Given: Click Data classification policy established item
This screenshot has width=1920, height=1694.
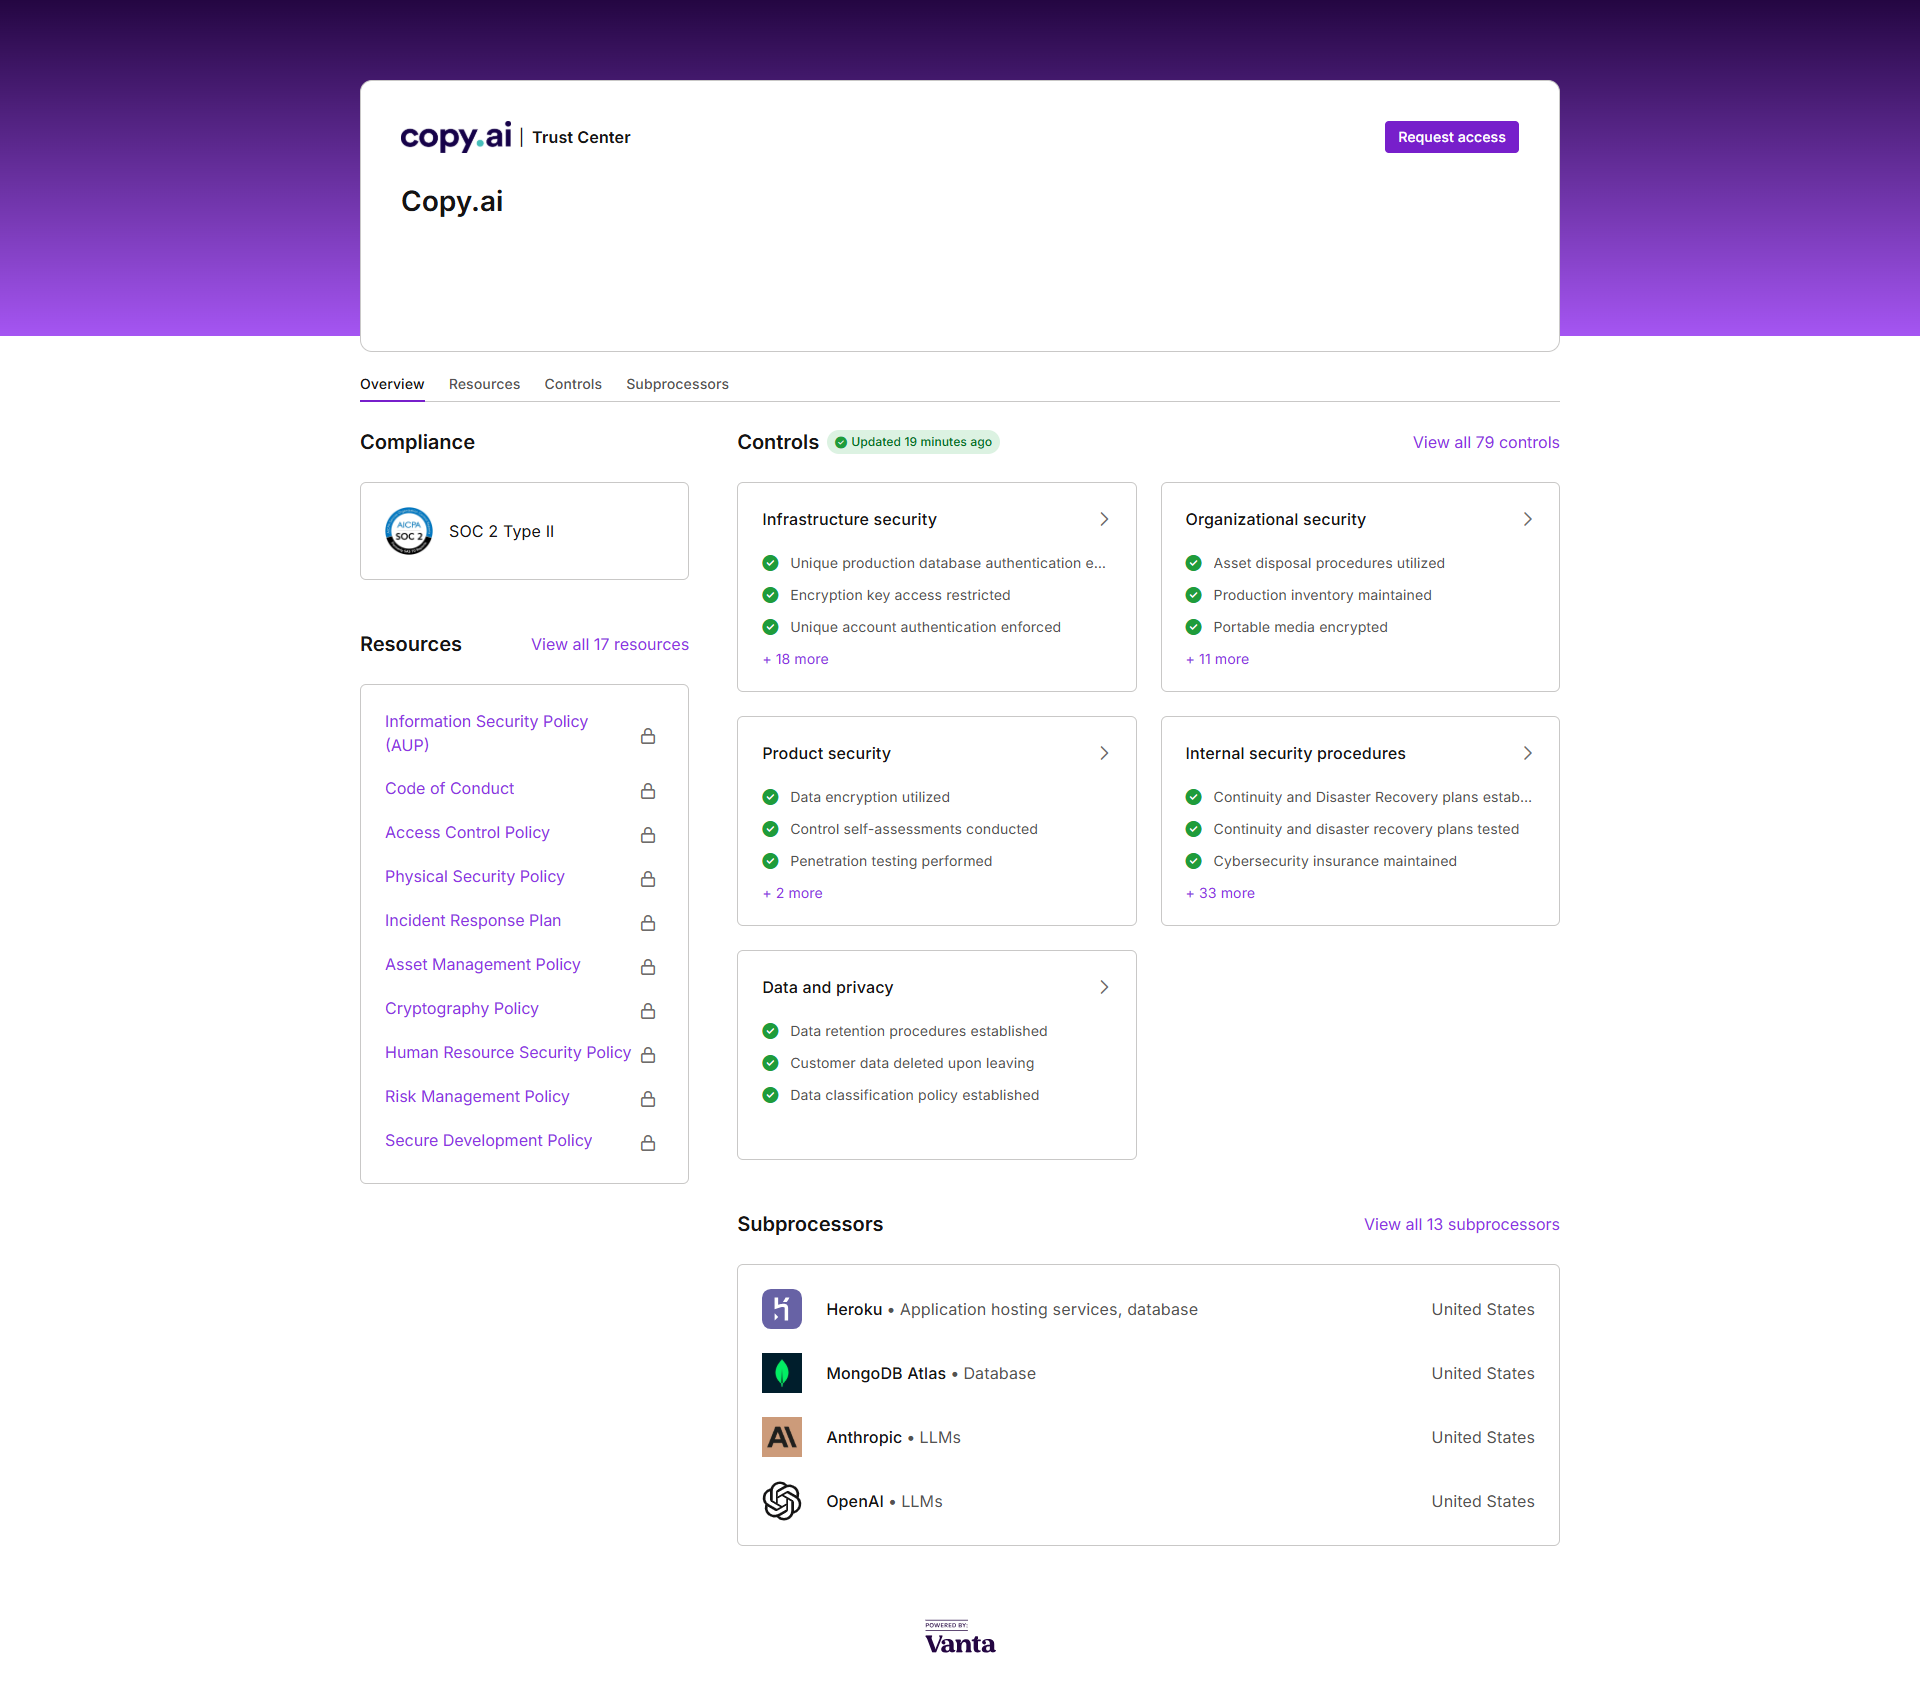Looking at the screenshot, I should (914, 1095).
